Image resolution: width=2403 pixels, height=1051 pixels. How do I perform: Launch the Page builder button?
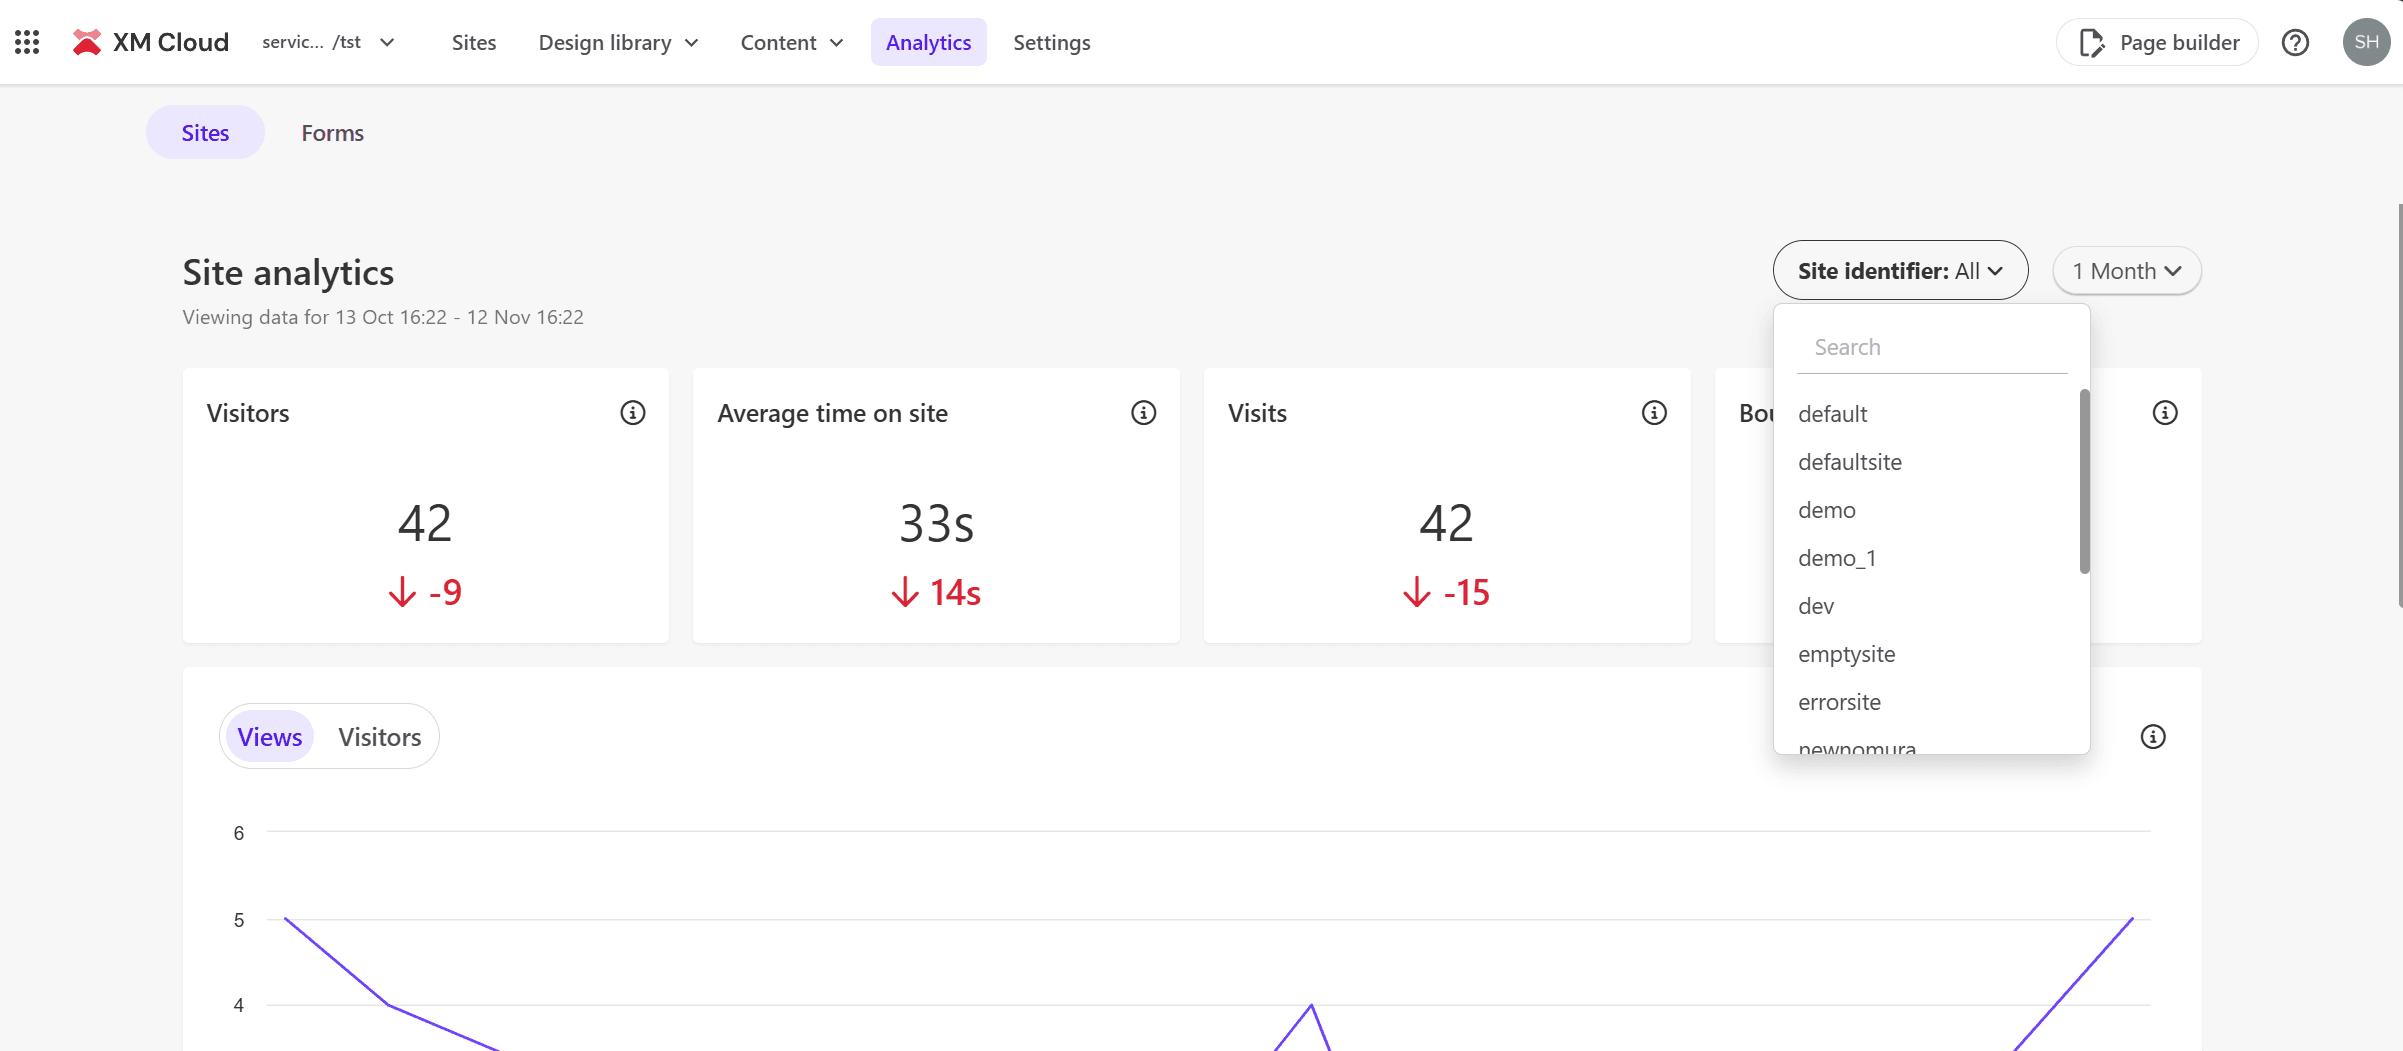click(2158, 42)
